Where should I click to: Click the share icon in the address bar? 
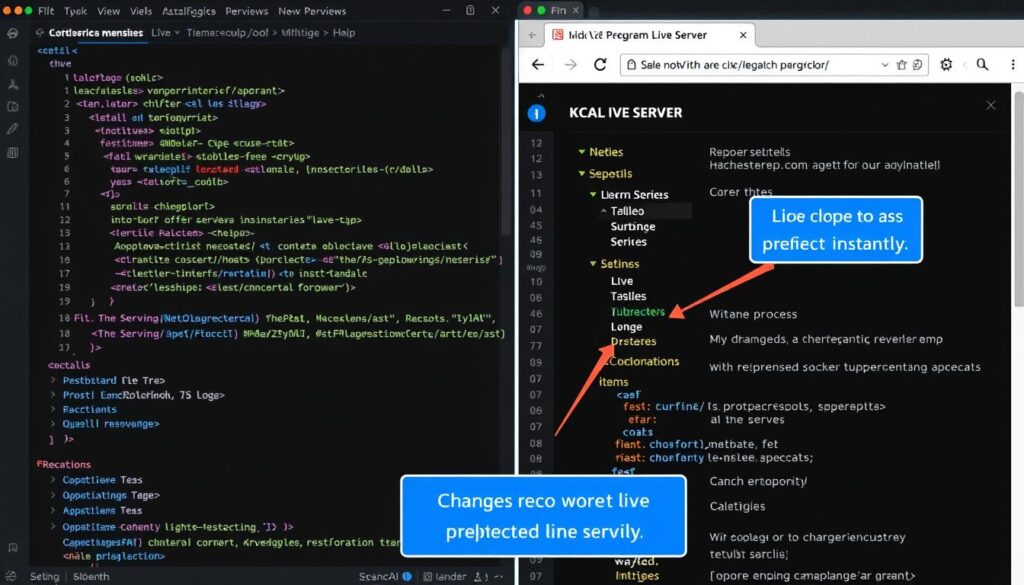point(902,65)
